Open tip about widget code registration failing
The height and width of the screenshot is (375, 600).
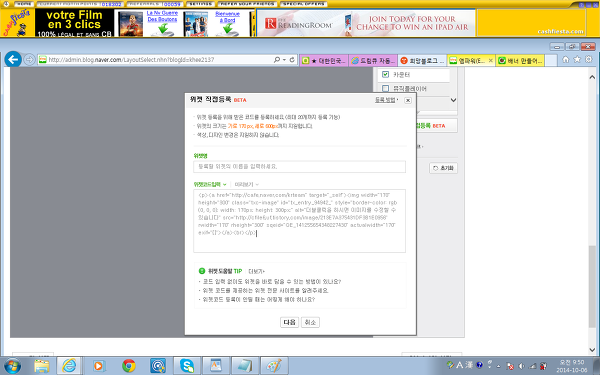click(x=258, y=299)
